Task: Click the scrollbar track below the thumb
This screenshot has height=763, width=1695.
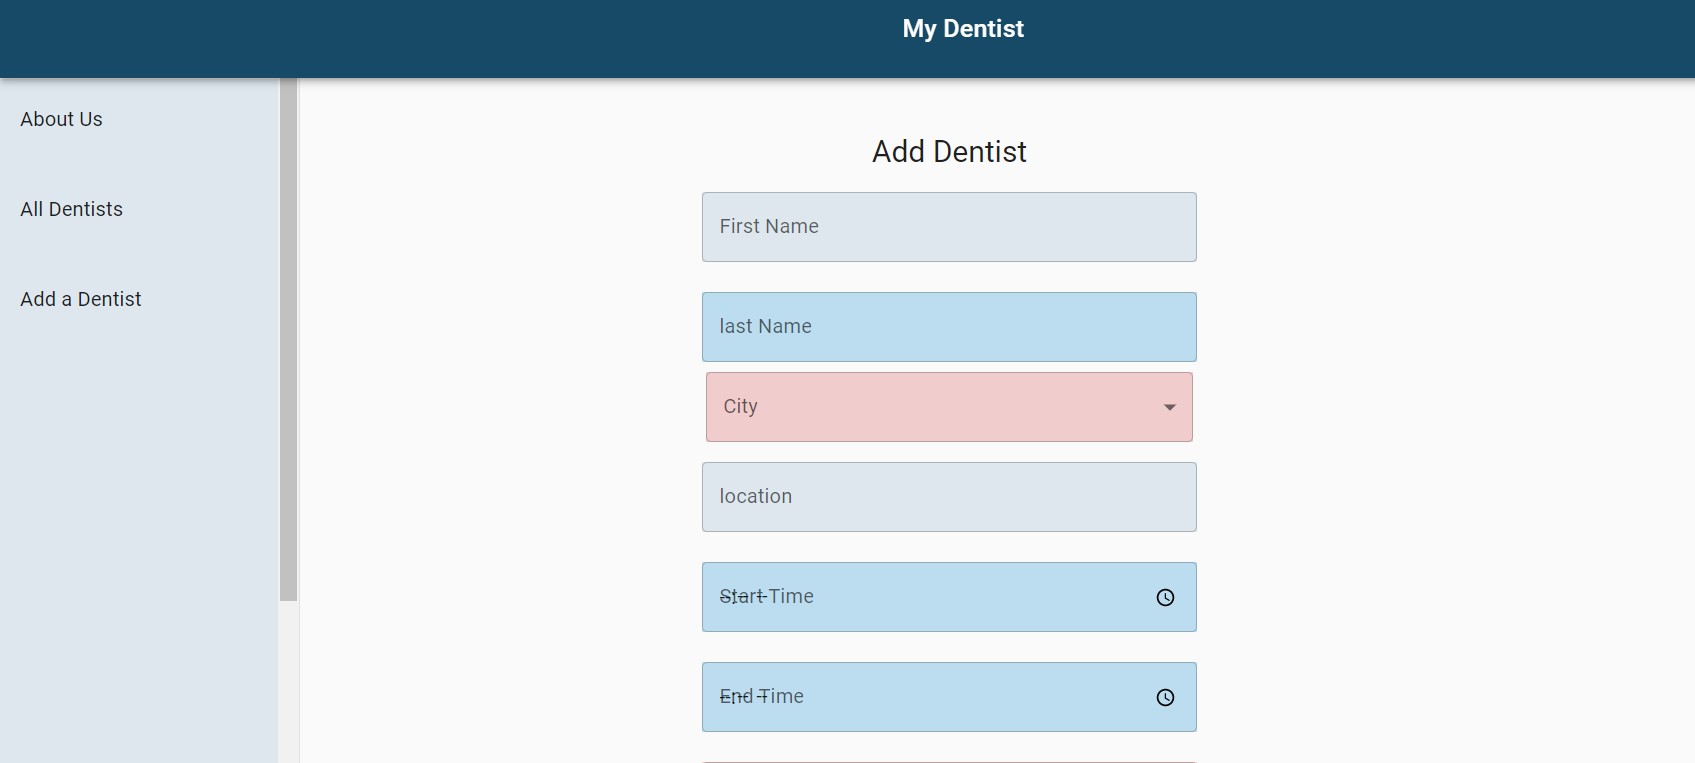Action: point(289,682)
